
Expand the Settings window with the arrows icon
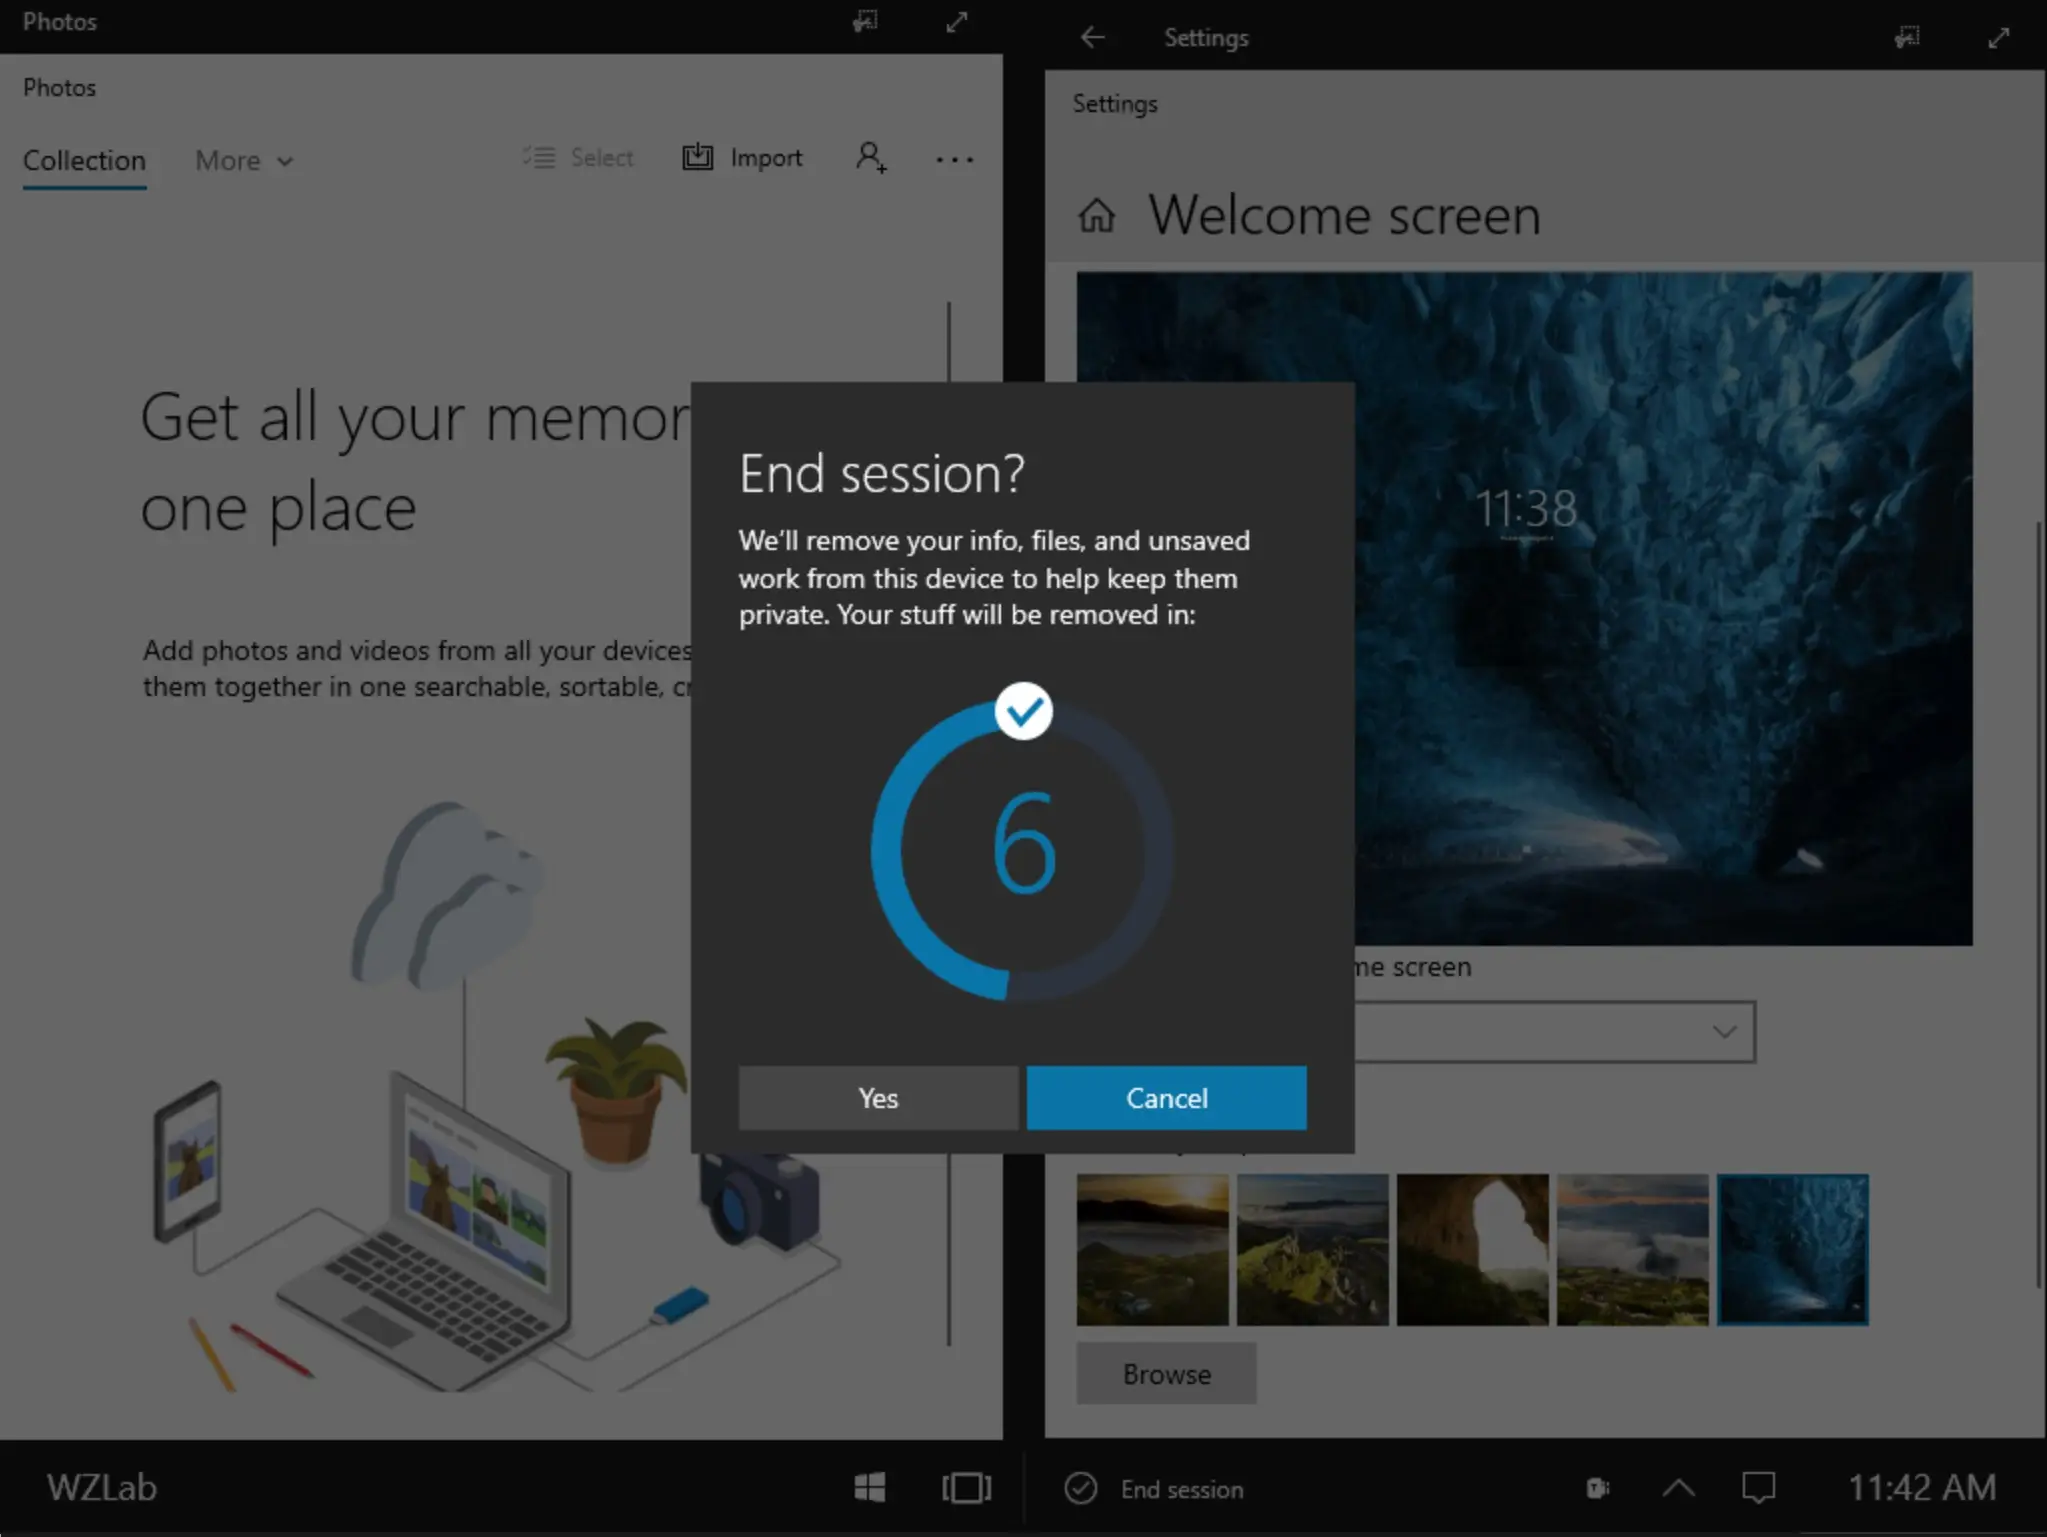click(1999, 38)
